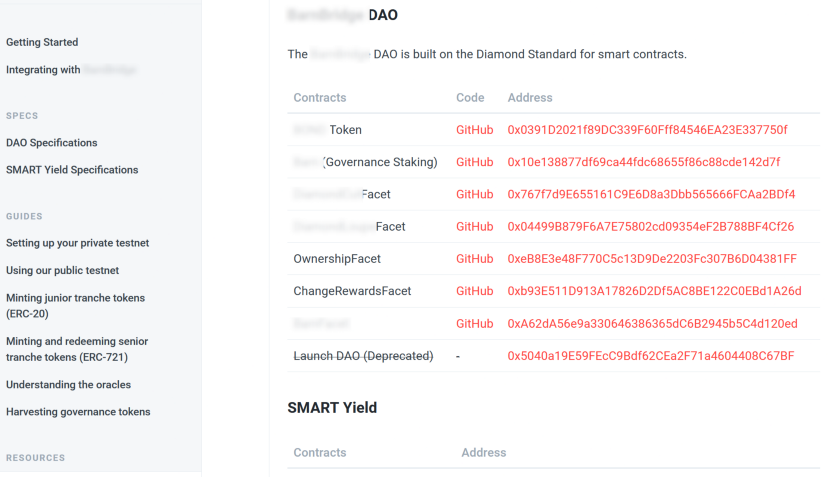Open ChangeRewardsFacet address 0xb93E511D...
This screenshot has width=828, height=477.
pyautogui.click(x=654, y=291)
